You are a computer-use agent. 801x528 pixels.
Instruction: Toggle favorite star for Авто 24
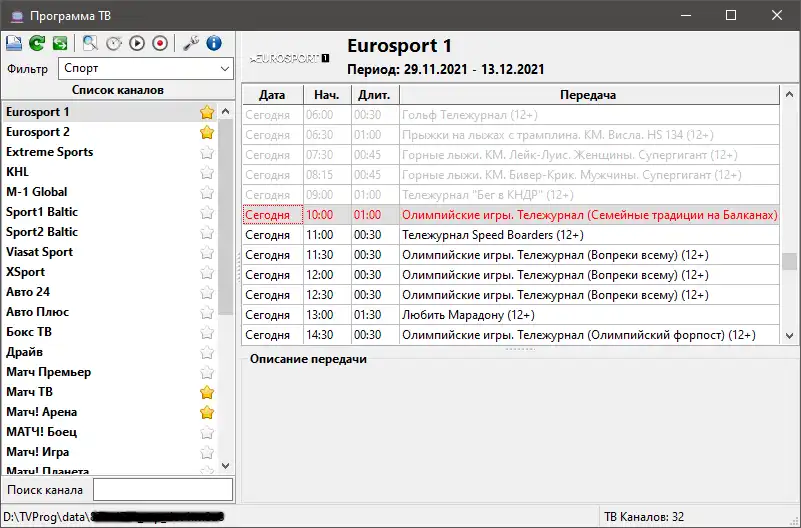click(207, 292)
